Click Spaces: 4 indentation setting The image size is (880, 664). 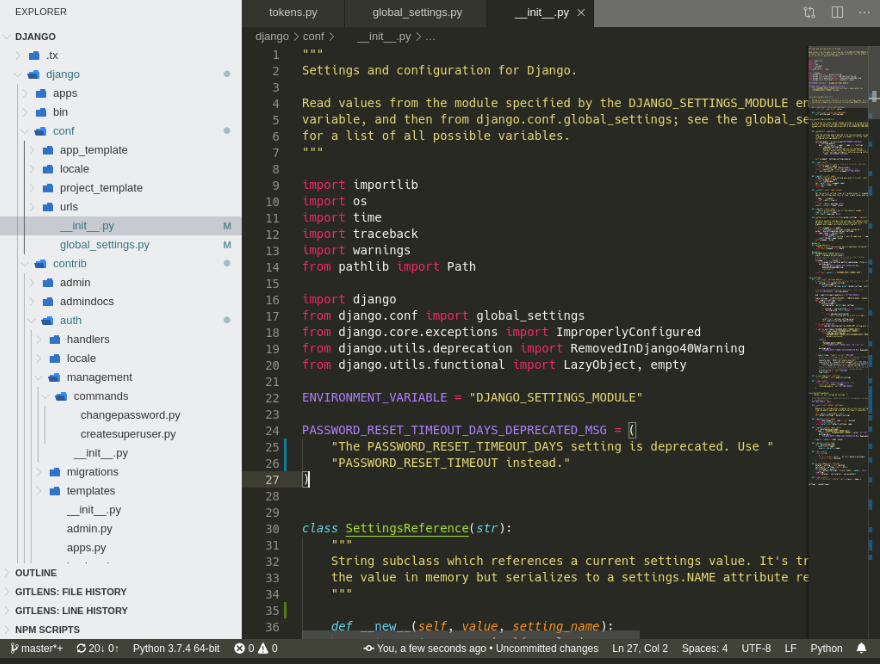(x=704, y=648)
